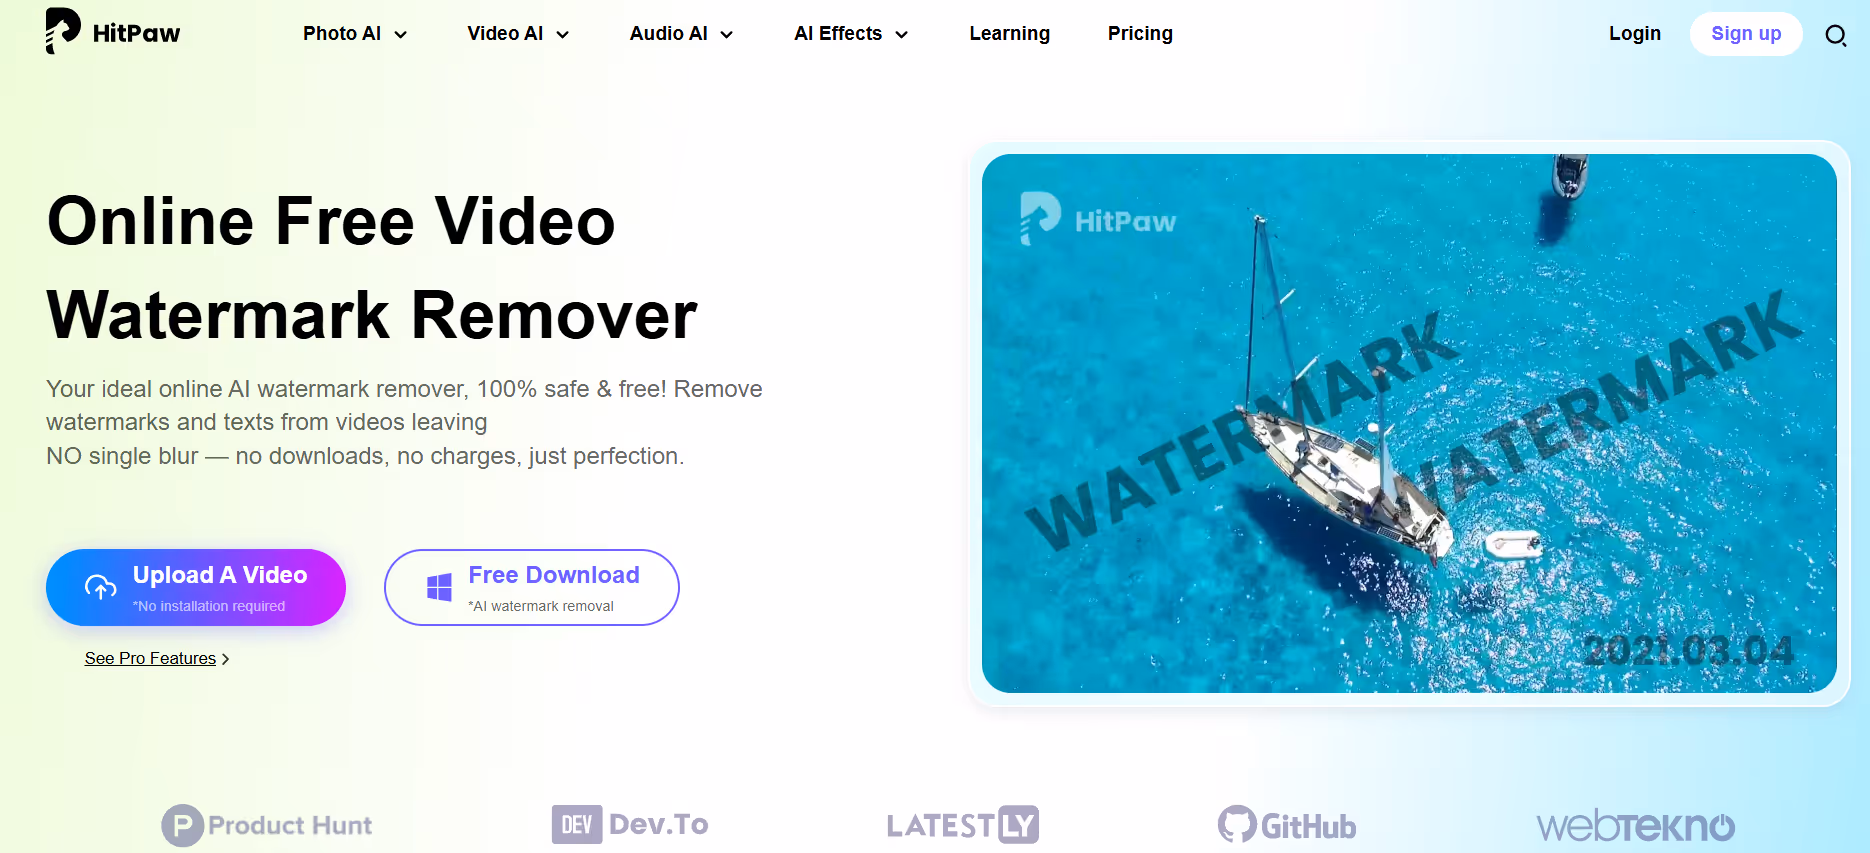Screen dimensions: 1870x853
Task: Click the Webtekno logo
Action: pos(1636,826)
